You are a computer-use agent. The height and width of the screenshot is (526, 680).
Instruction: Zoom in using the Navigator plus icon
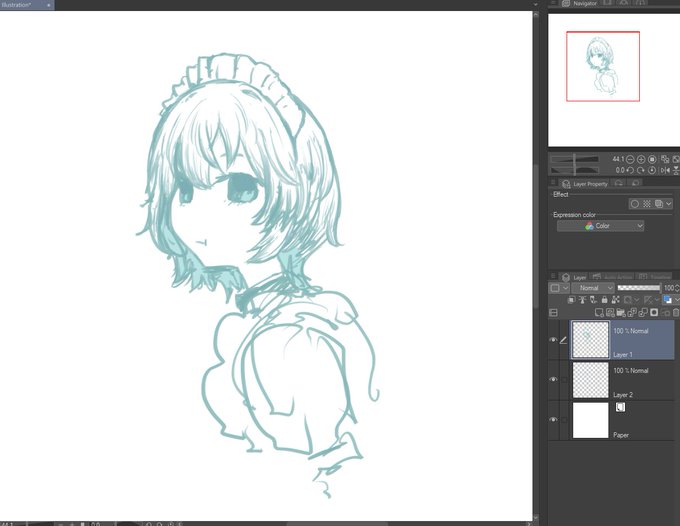(641, 160)
